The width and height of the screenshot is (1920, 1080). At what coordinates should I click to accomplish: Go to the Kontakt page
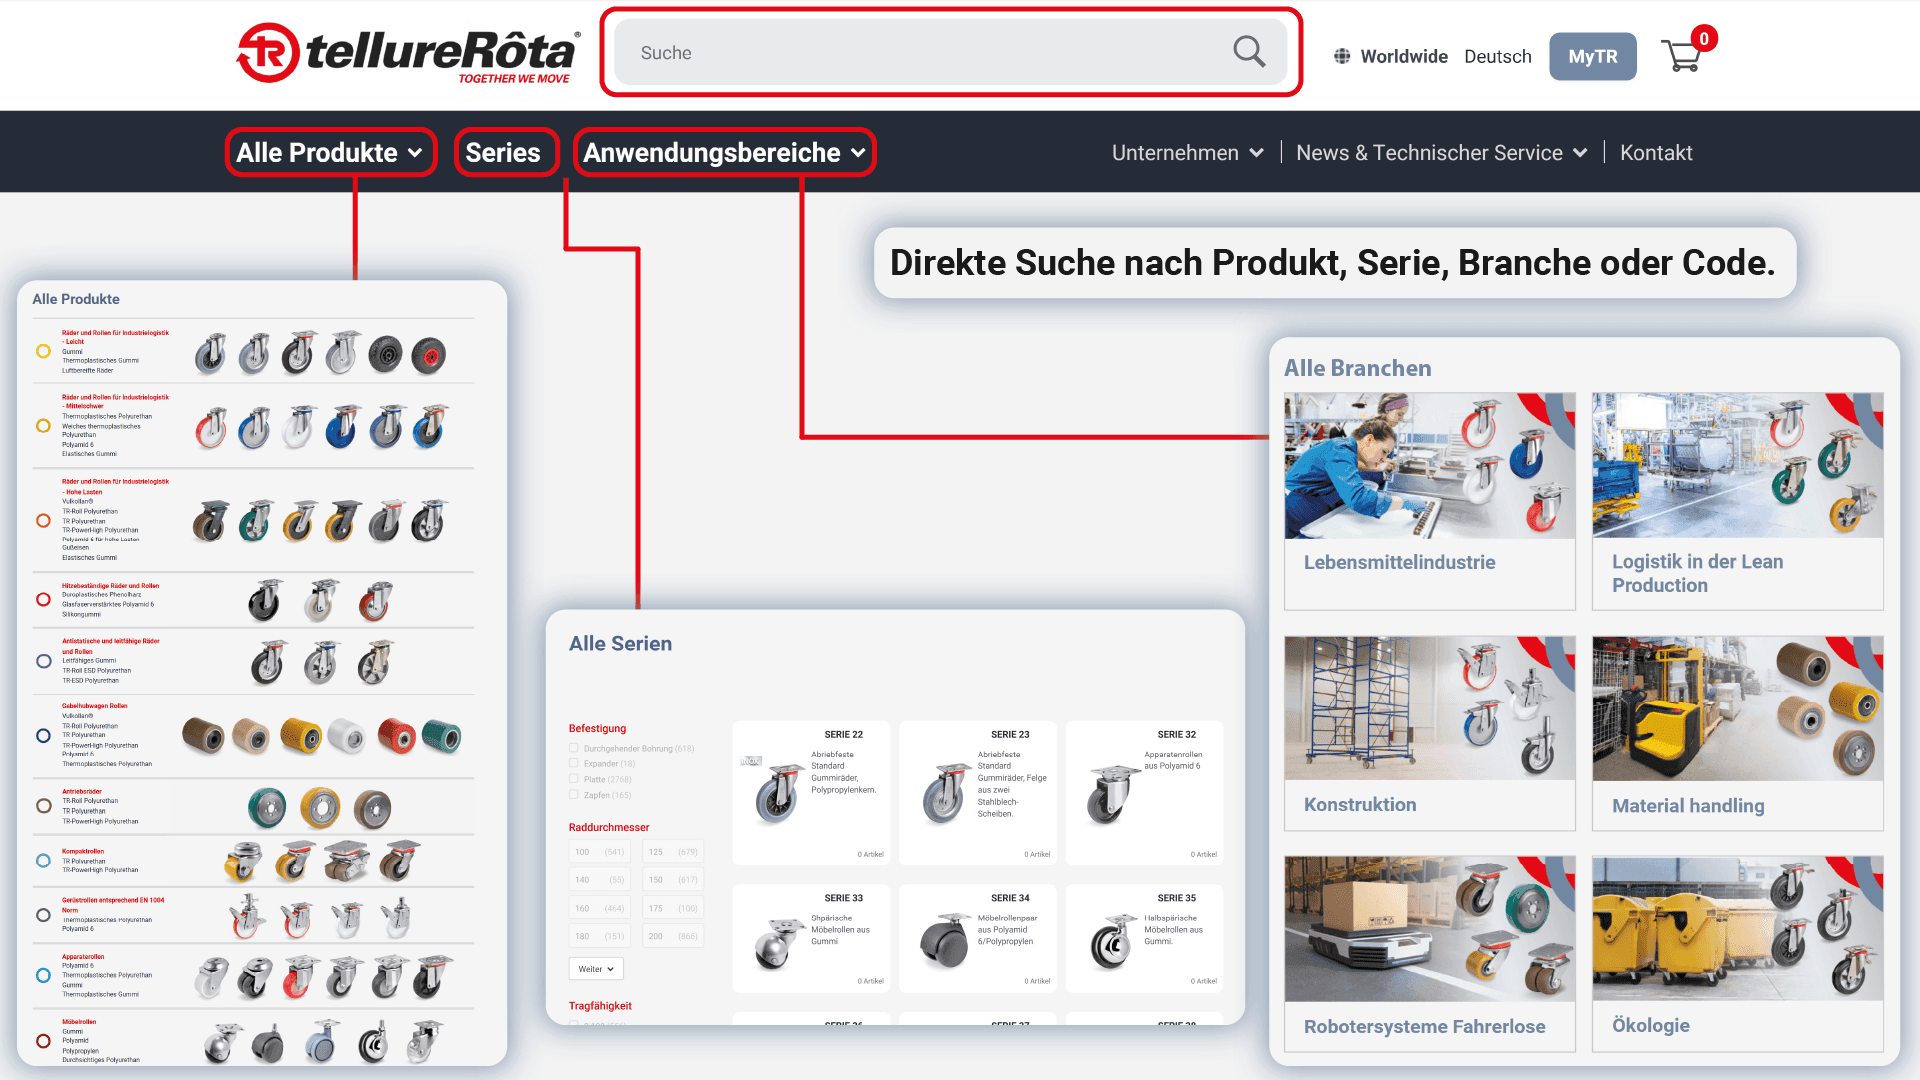(x=1656, y=153)
